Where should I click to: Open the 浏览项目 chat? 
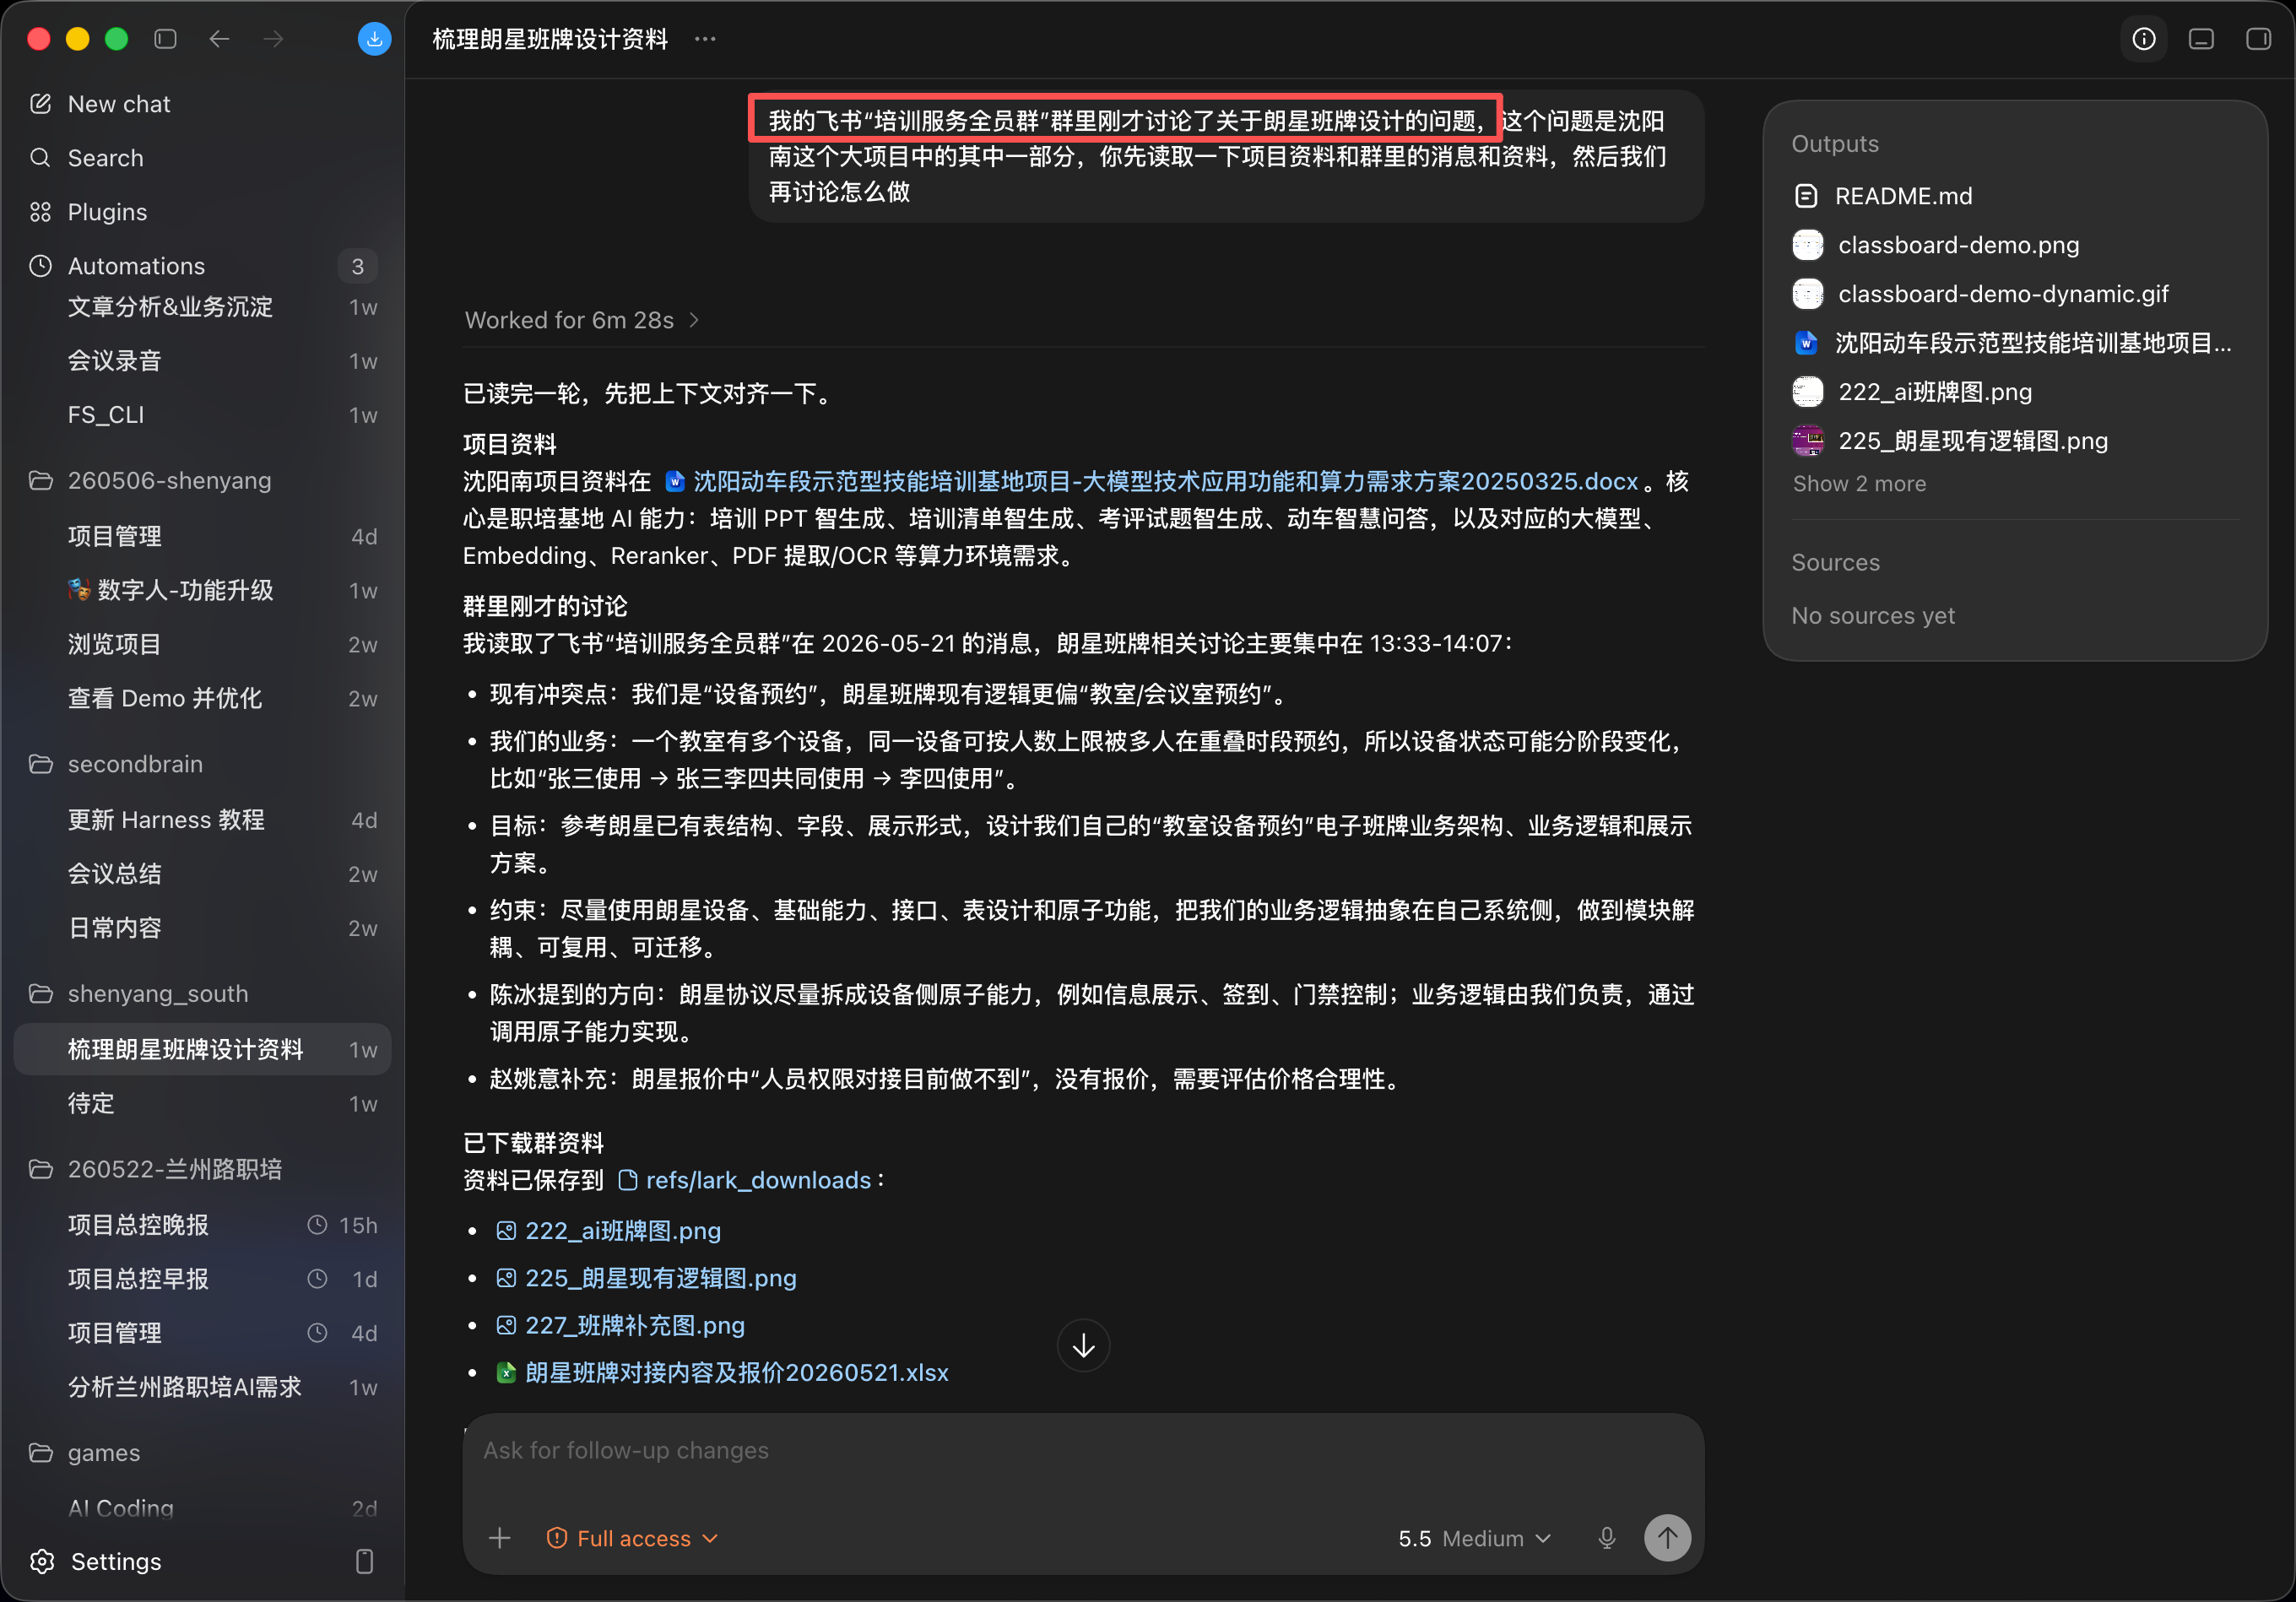pos(202,645)
